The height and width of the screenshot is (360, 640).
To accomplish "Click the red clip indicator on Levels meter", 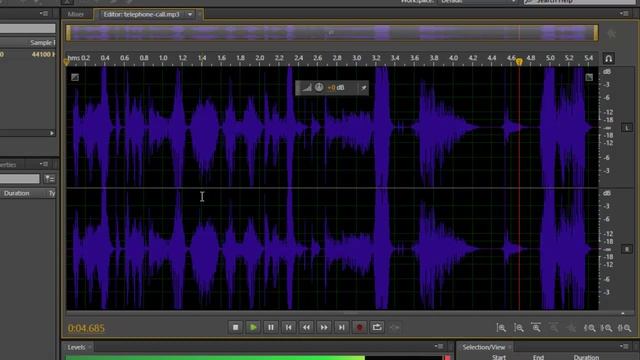I will click(x=448, y=358).
